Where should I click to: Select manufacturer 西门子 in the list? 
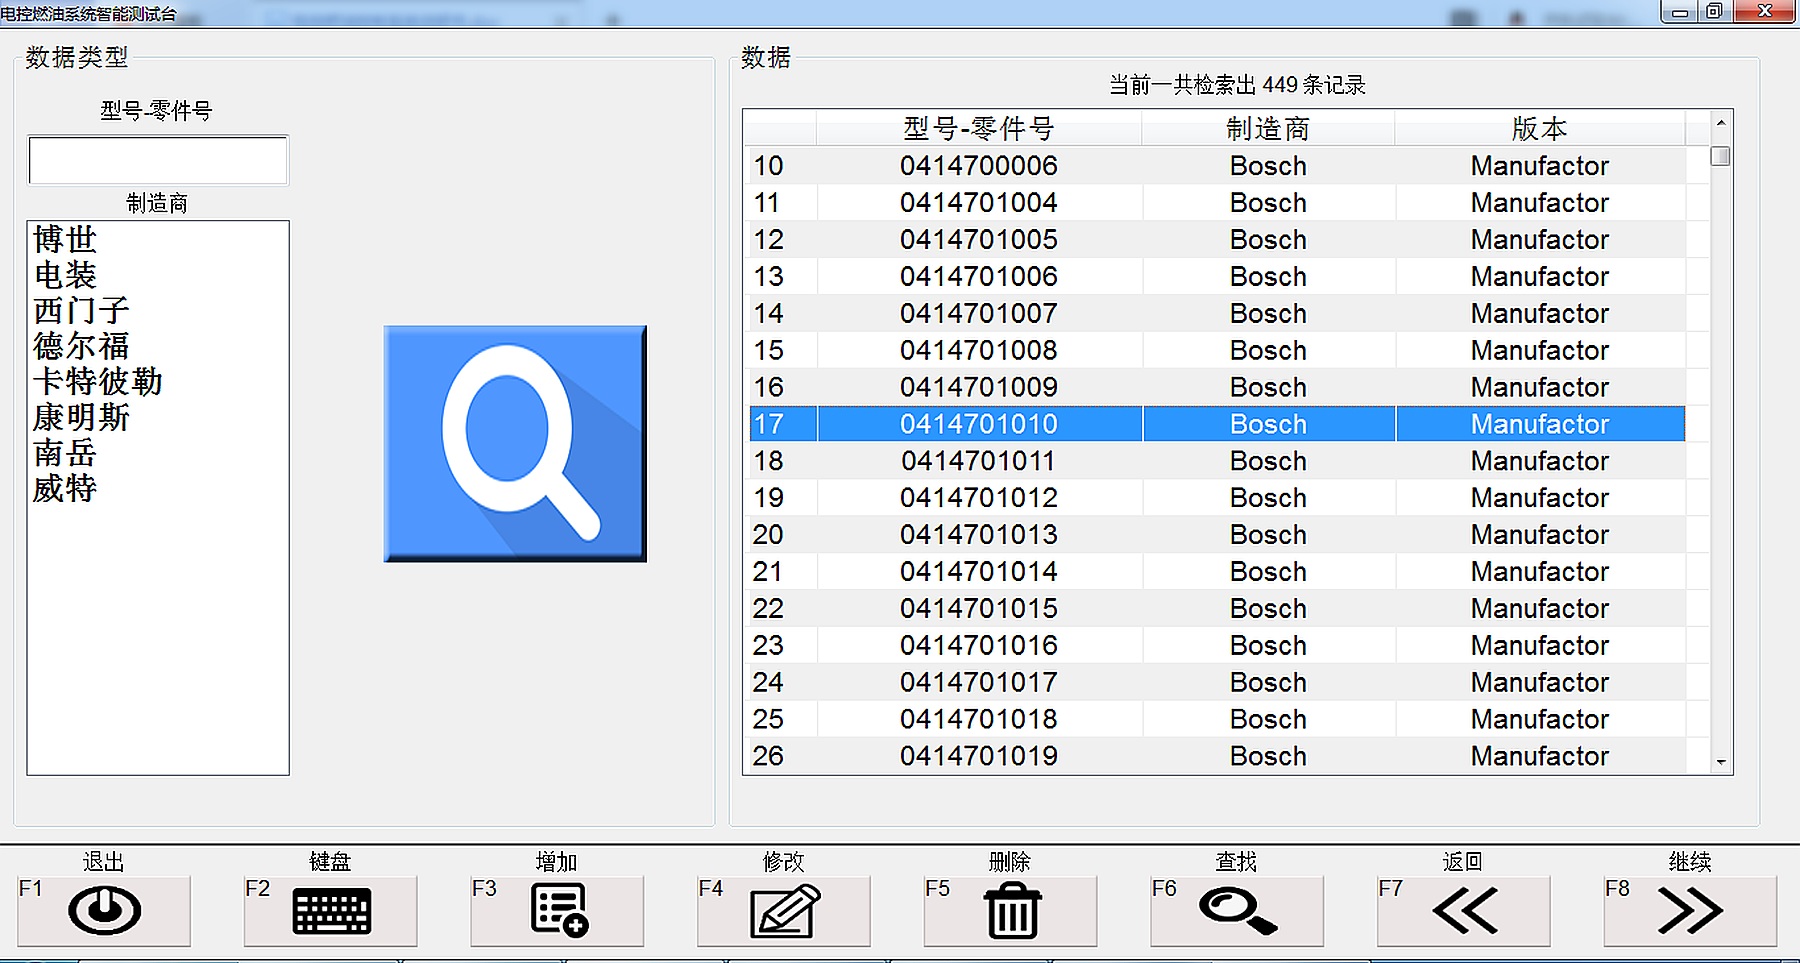(x=81, y=310)
